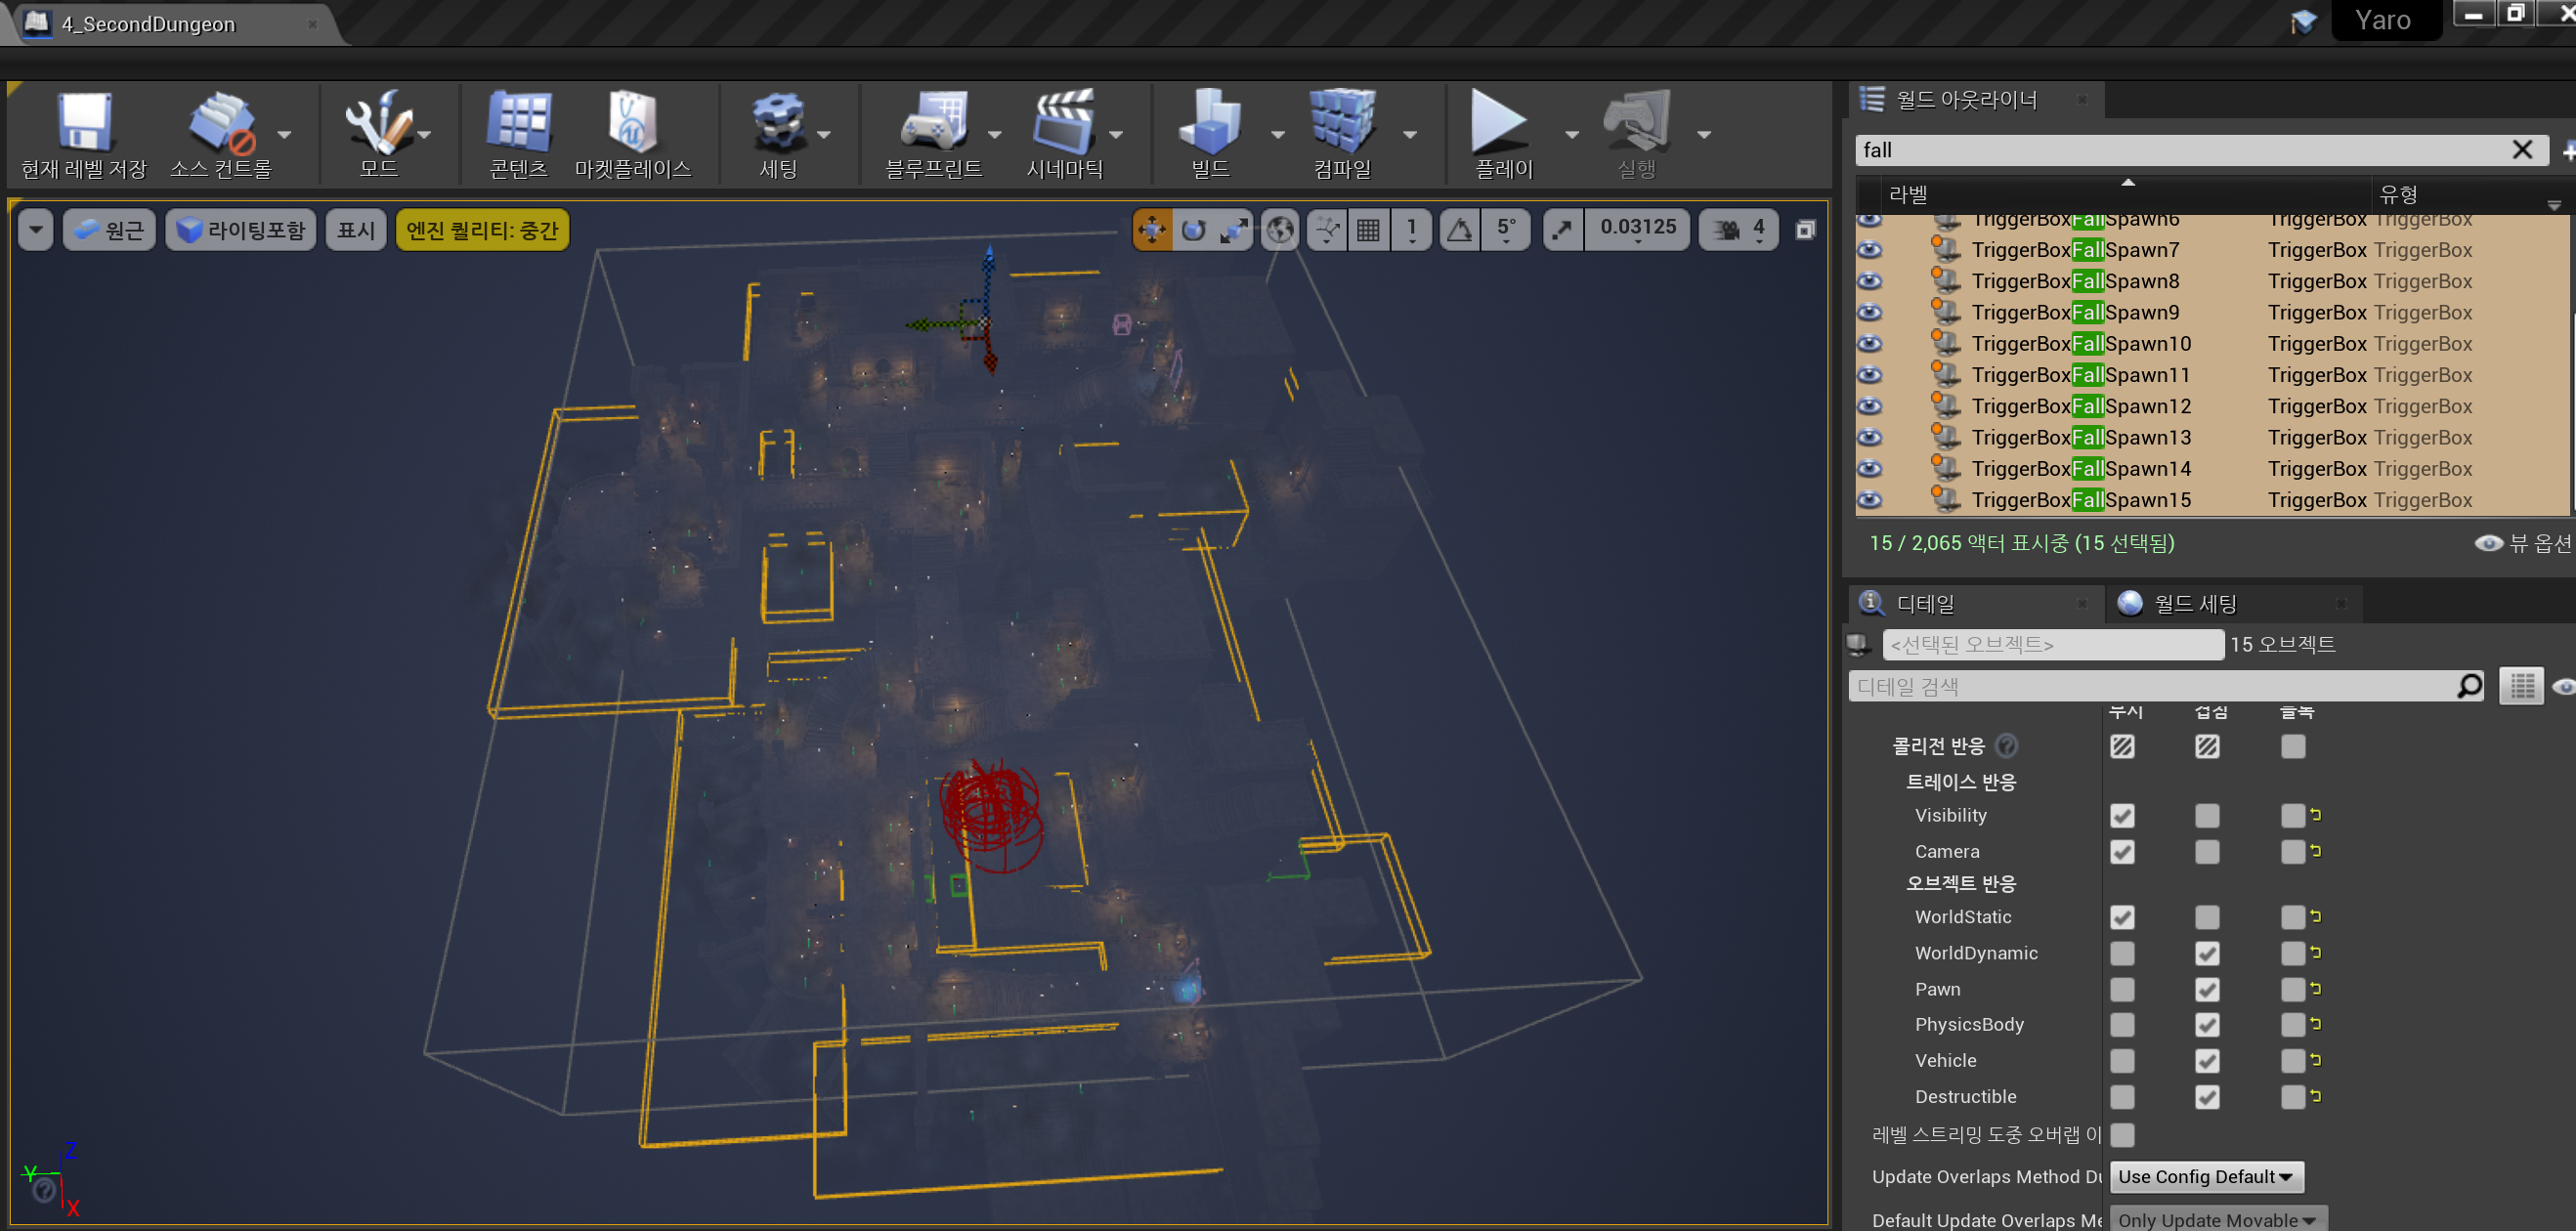Open viewport options dropdown arrow
This screenshot has width=2576, height=1231.
[x=36, y=231]
